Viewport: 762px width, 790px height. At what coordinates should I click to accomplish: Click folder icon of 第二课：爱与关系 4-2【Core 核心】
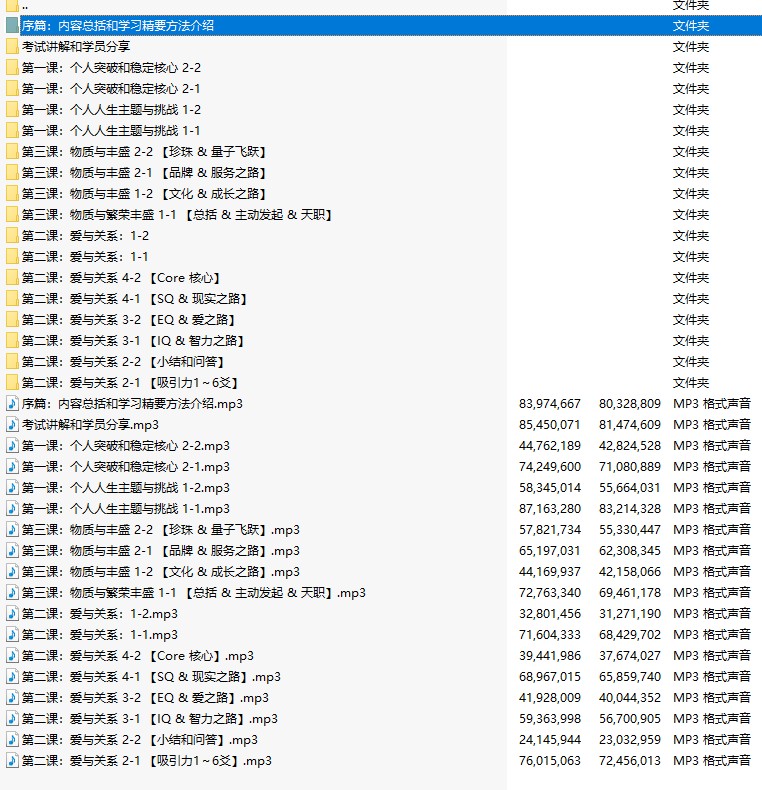pos(12,278)
